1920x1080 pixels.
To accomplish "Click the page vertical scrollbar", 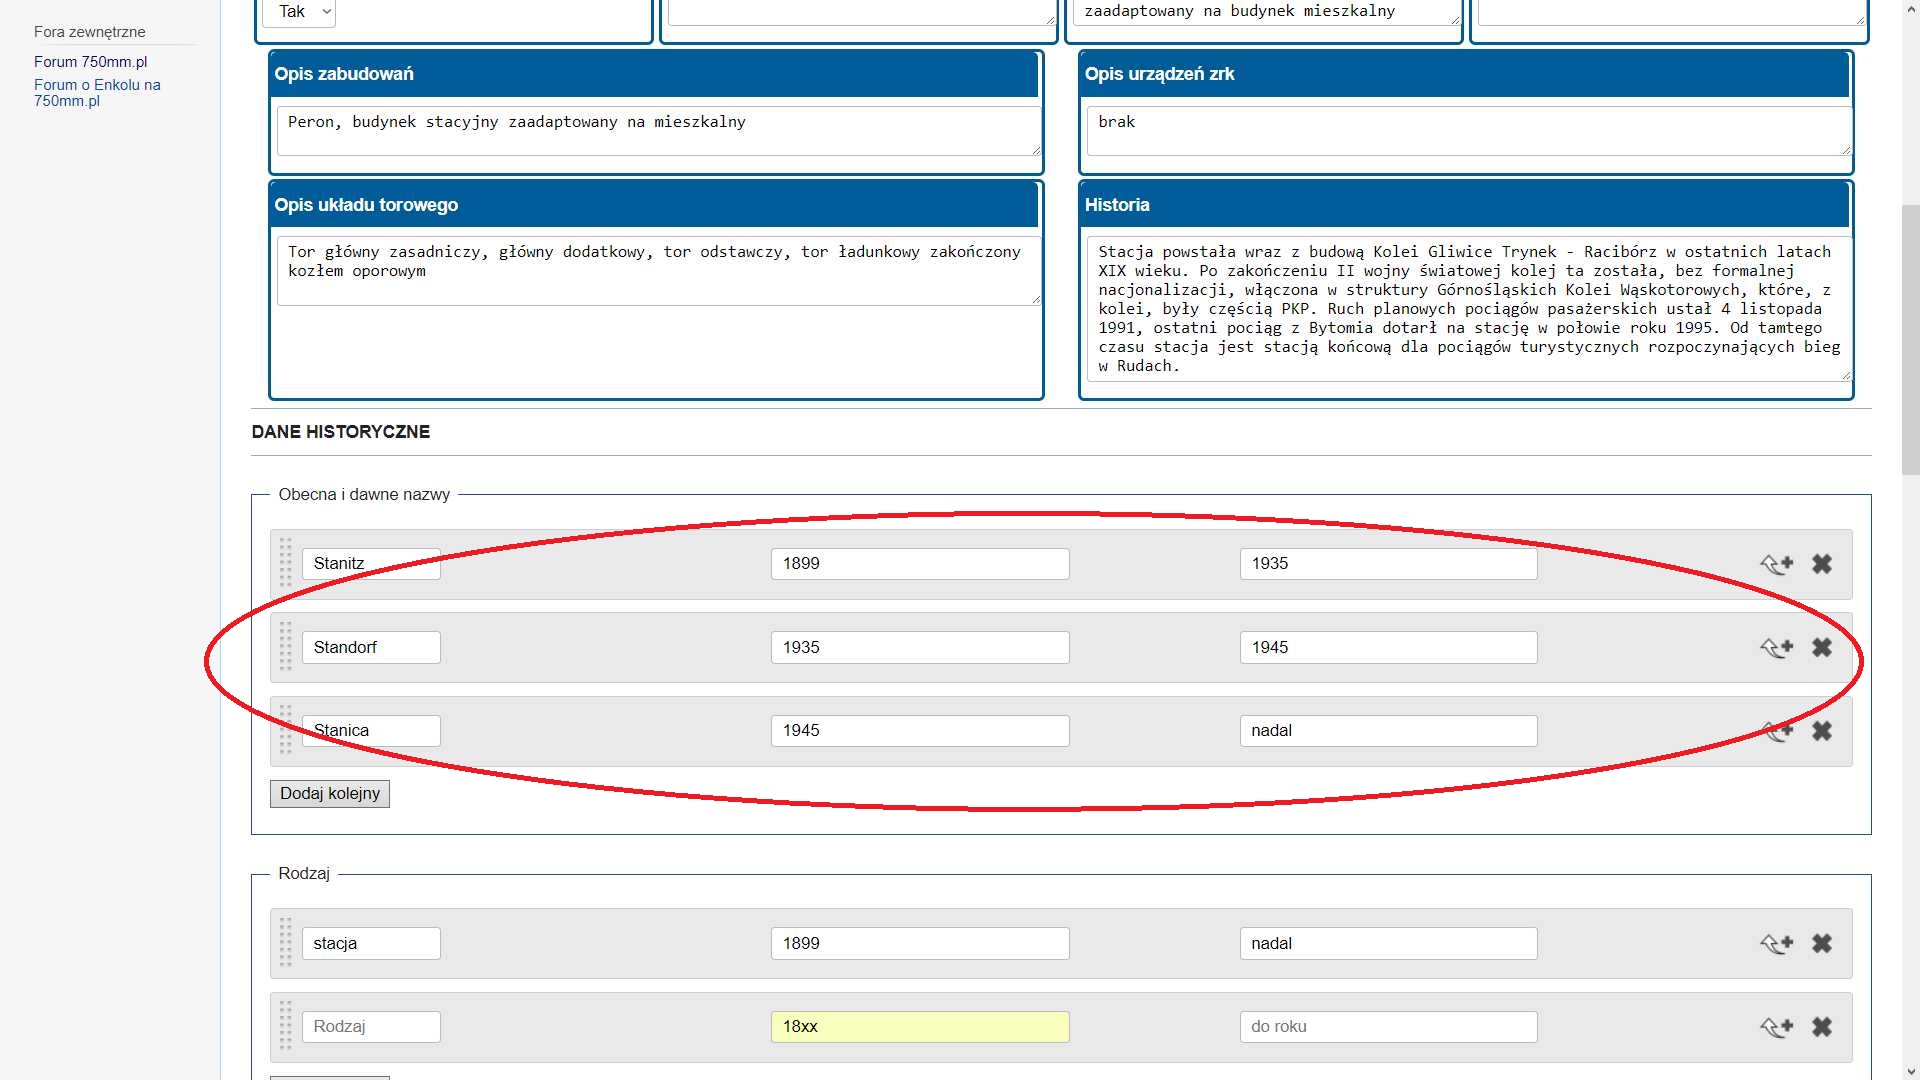I will [x=1910, y=340].
